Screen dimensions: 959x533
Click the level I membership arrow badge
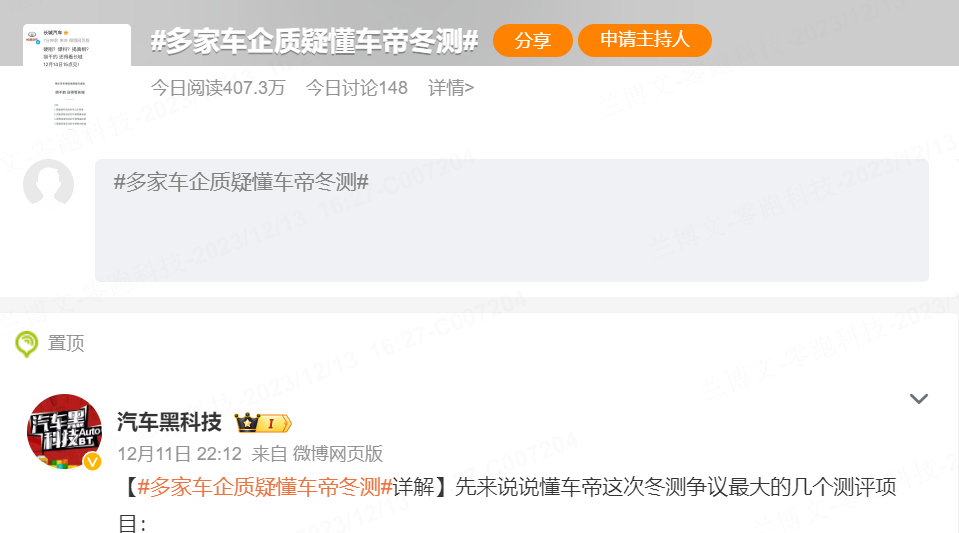[x=275, y=423]
